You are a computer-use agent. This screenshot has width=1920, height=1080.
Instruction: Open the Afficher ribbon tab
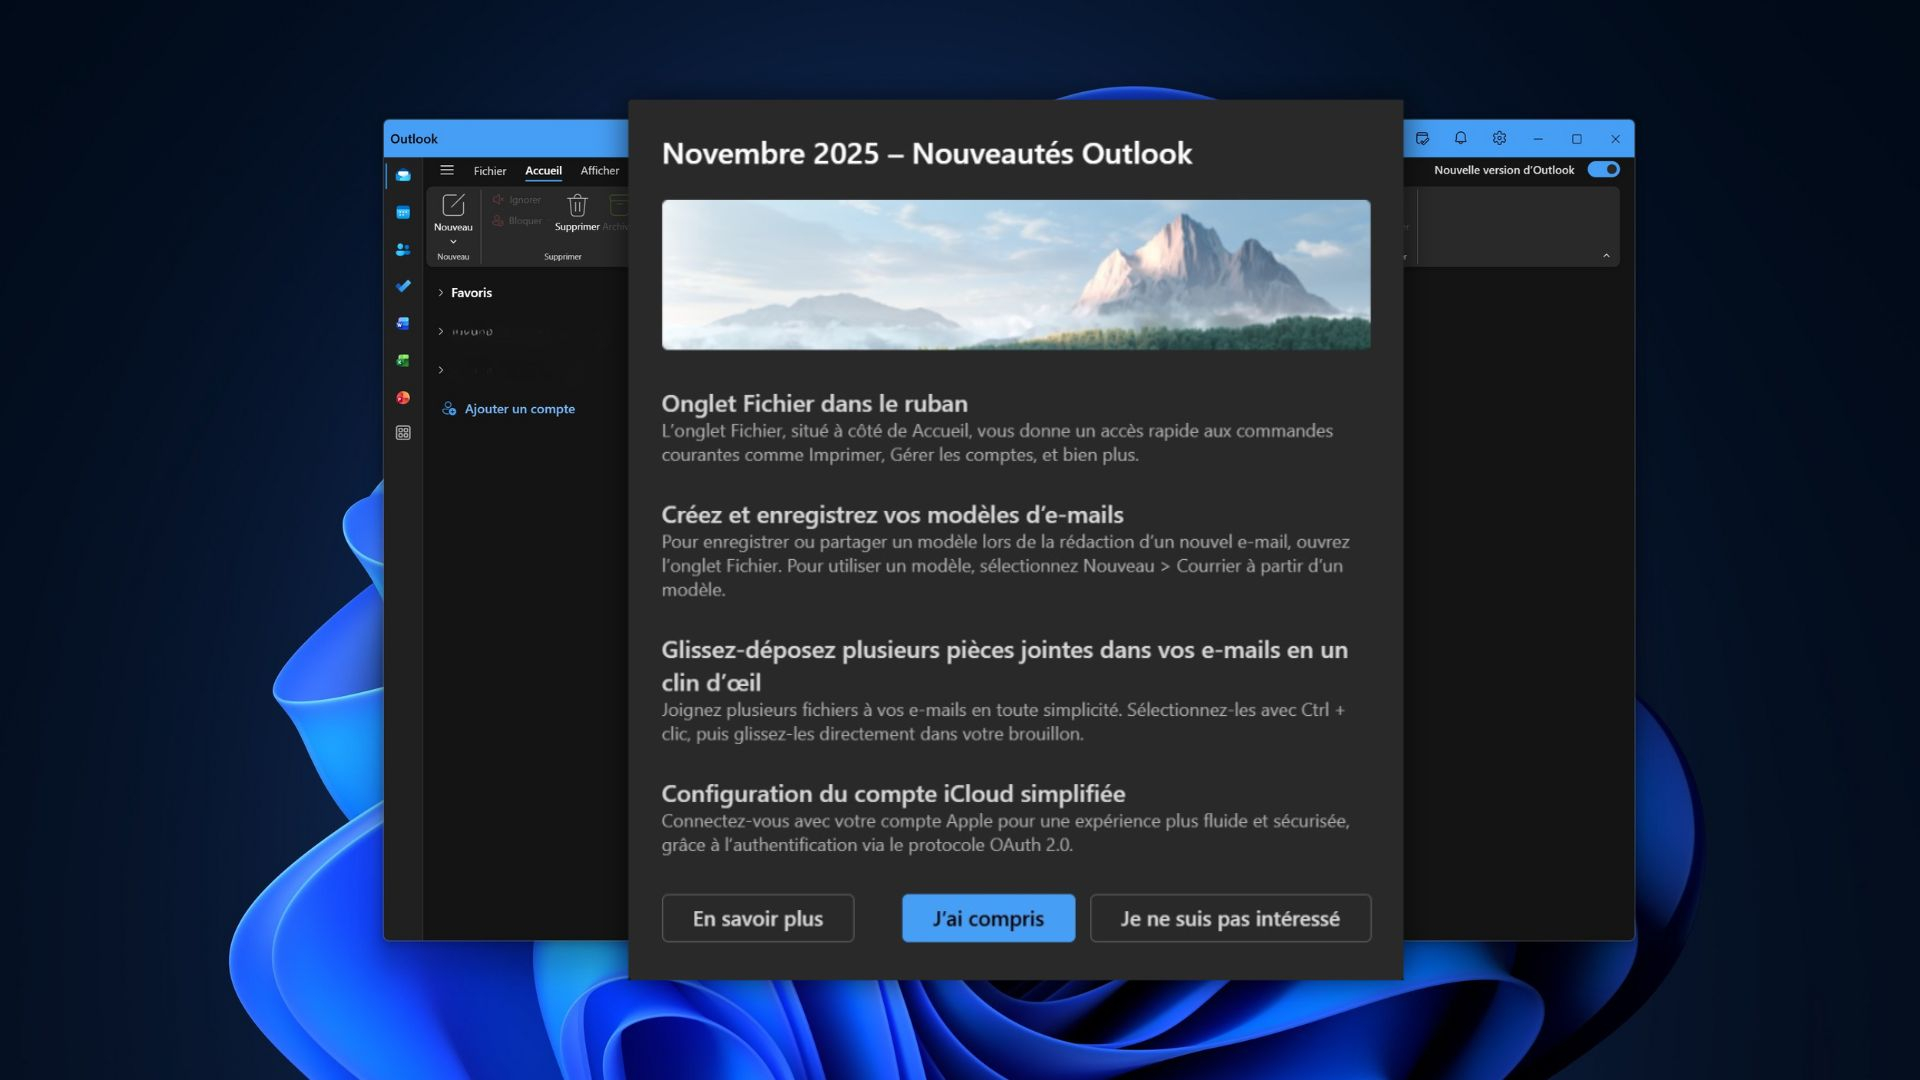[599, 171]
